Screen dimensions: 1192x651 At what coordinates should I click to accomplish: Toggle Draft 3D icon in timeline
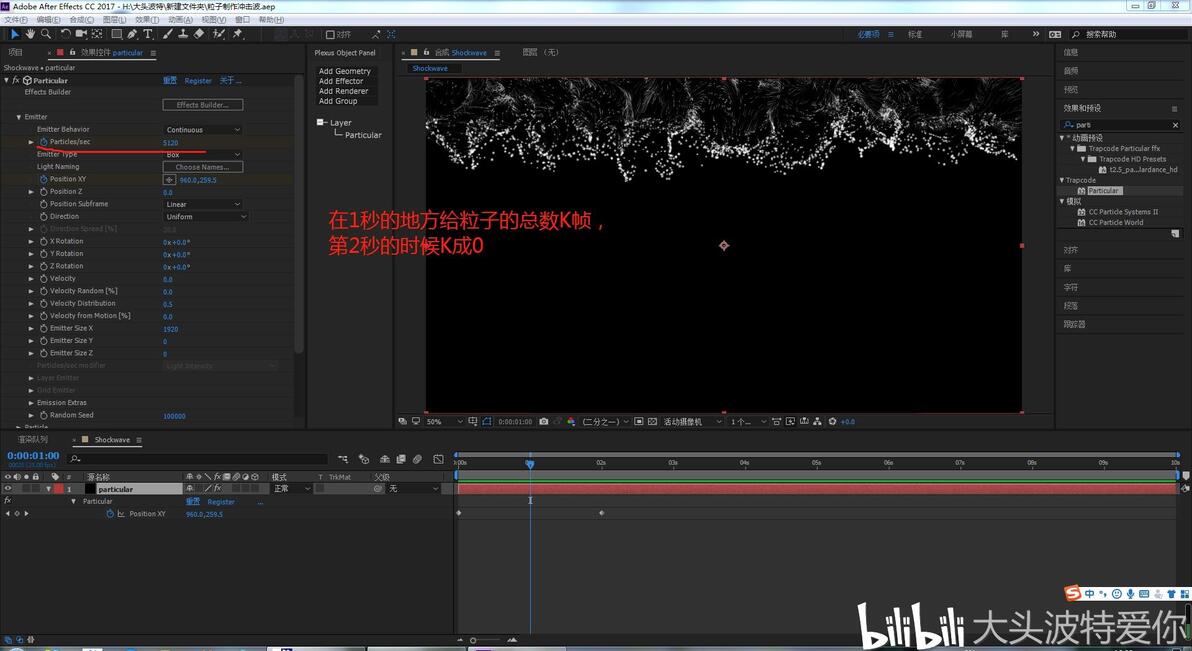click(x=364, y=459)
